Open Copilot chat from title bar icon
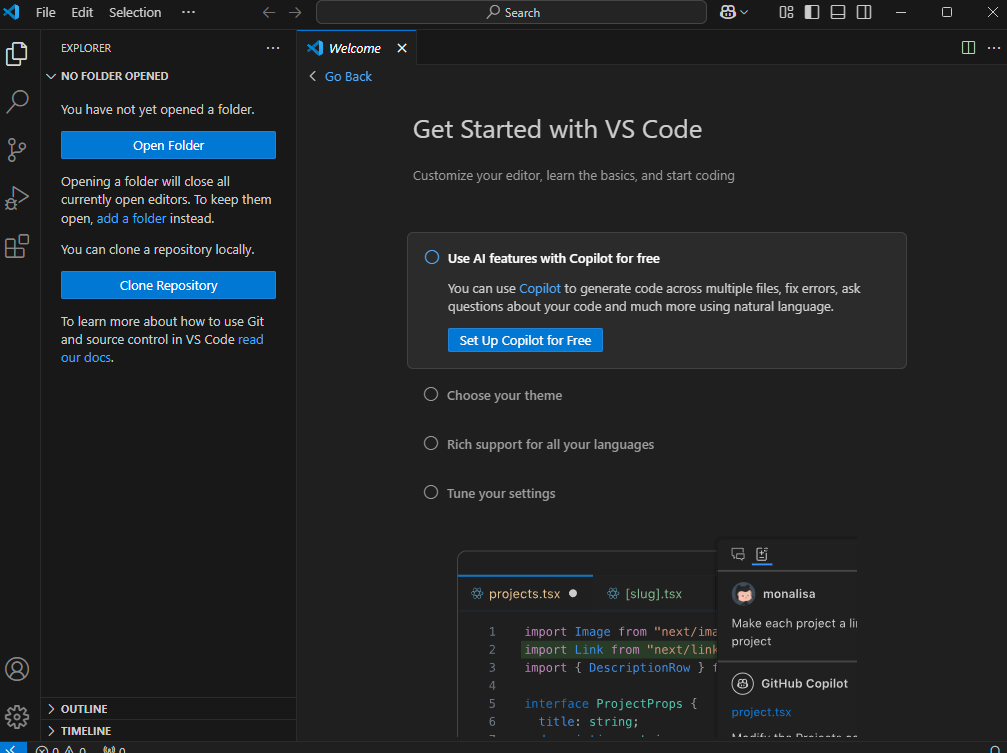Screen dimensions: 1007x753 728,12
